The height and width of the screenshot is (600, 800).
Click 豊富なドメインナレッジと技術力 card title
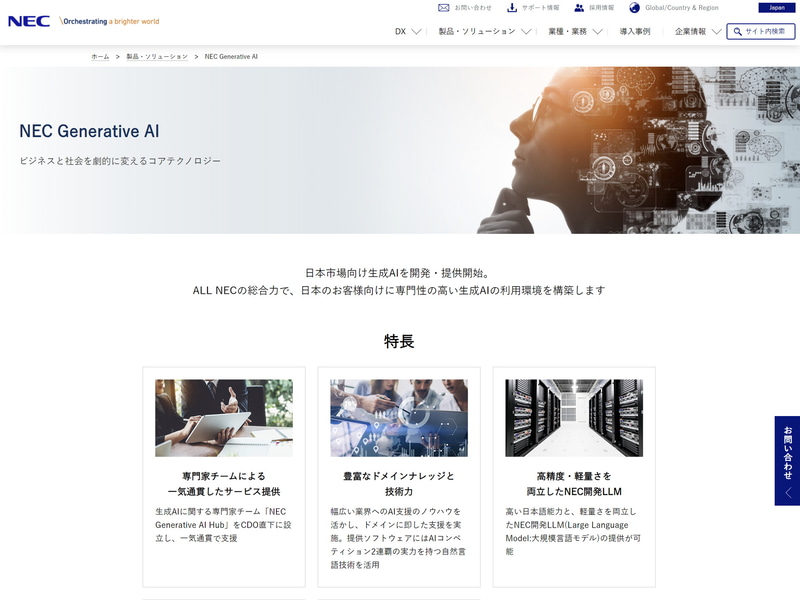click(399, 484)
